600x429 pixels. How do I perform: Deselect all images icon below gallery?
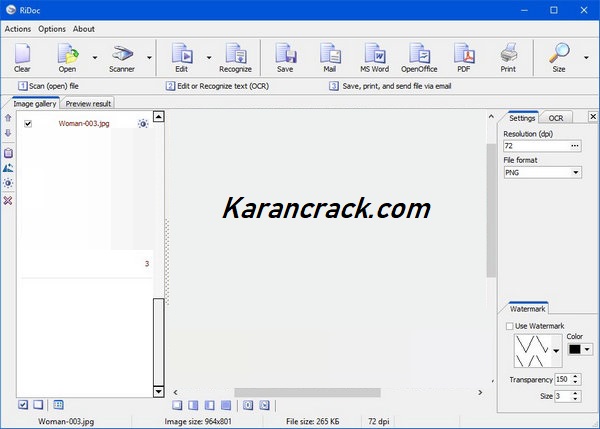tap(38, 405)
